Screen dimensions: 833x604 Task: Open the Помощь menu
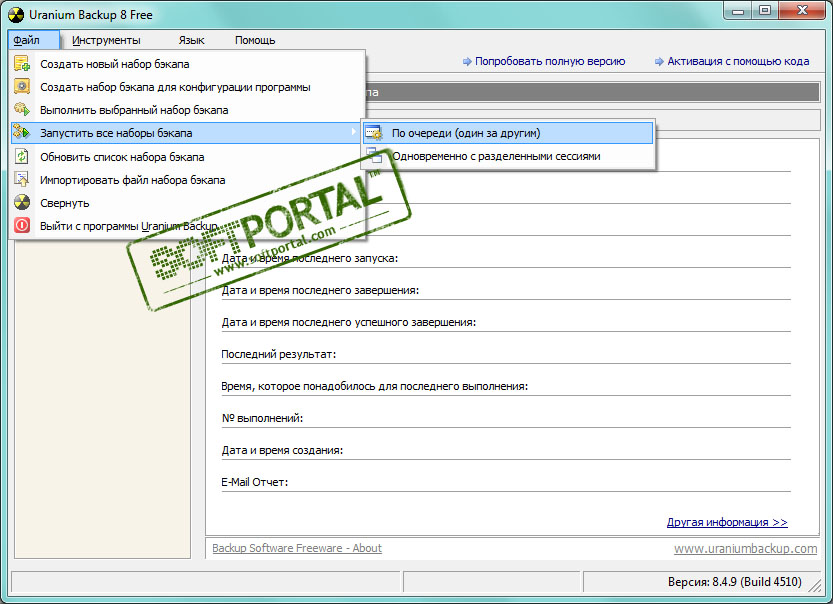click(x=255, y=40)
